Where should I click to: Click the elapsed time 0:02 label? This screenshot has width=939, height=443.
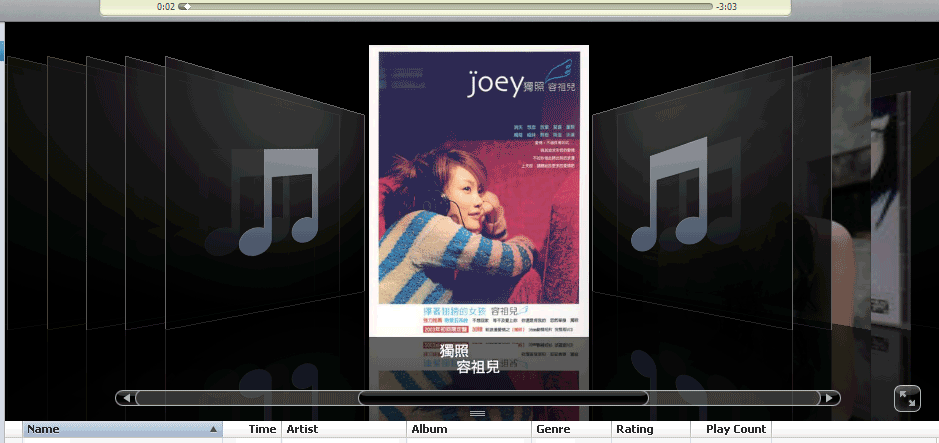coord(166,7)
